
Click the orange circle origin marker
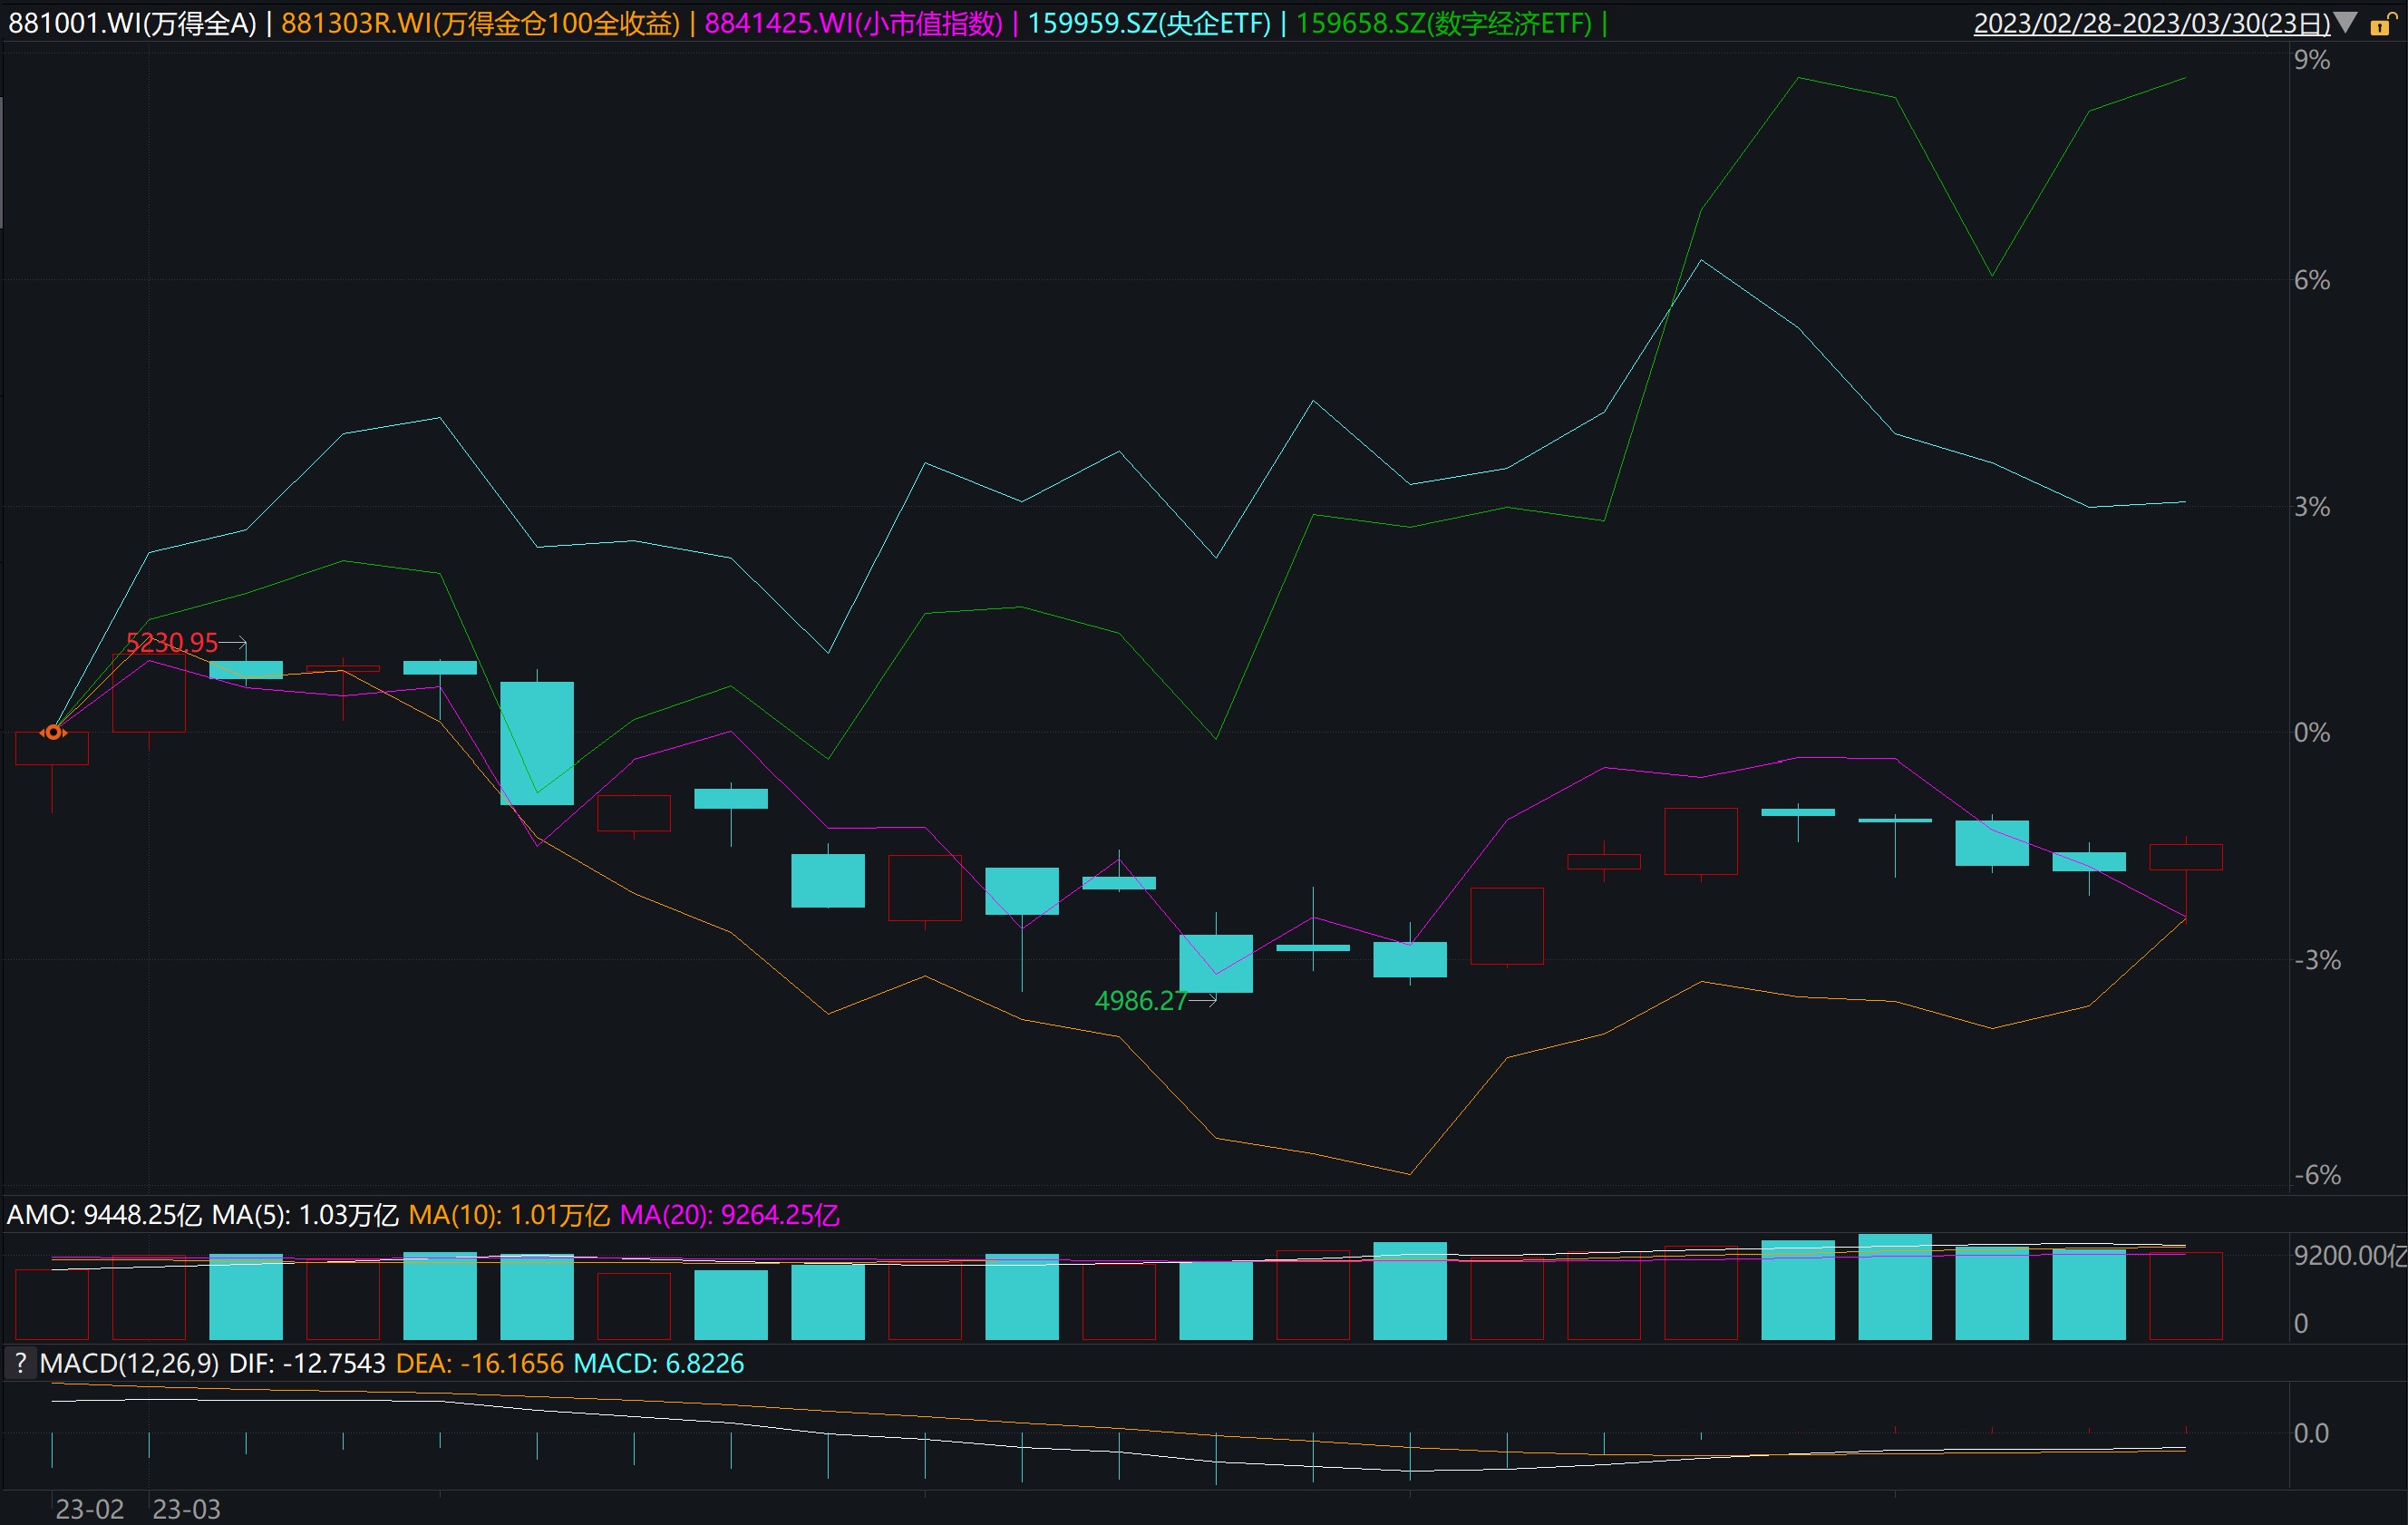point(53,733)
